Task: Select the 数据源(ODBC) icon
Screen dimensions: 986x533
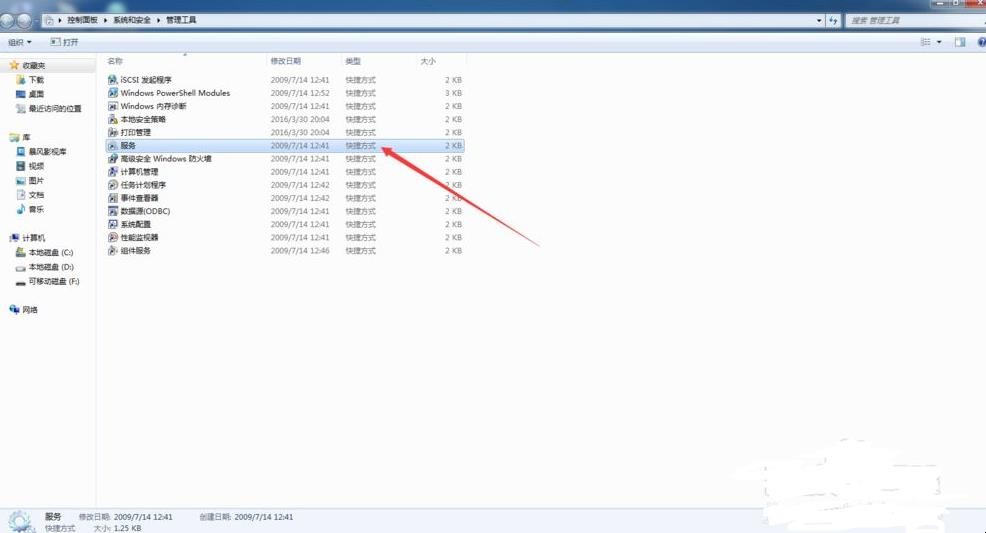Action: [x=113, y=211]
